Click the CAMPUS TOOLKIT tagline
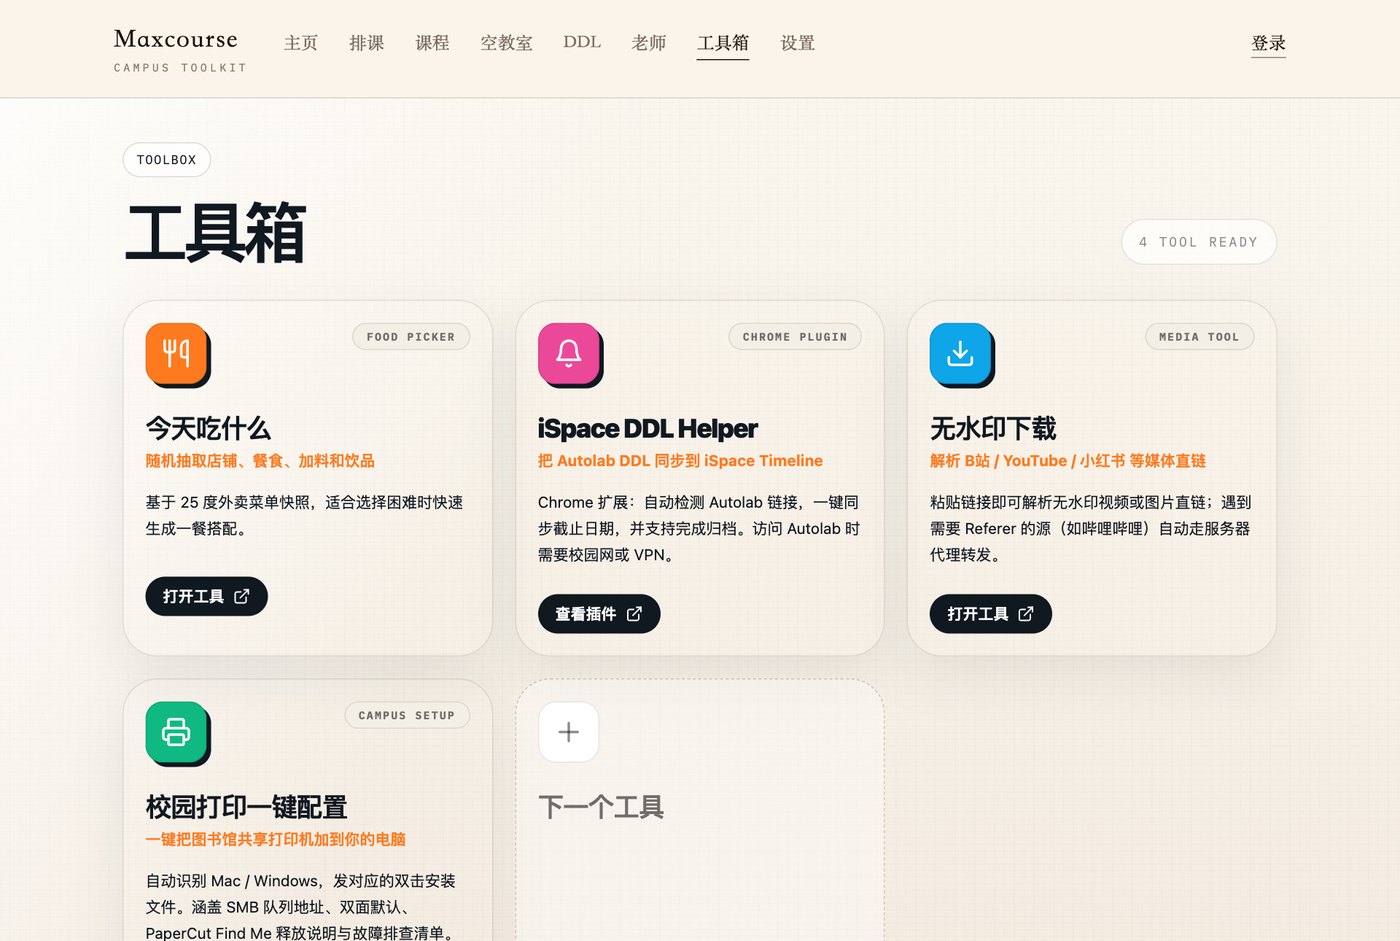 180,68
